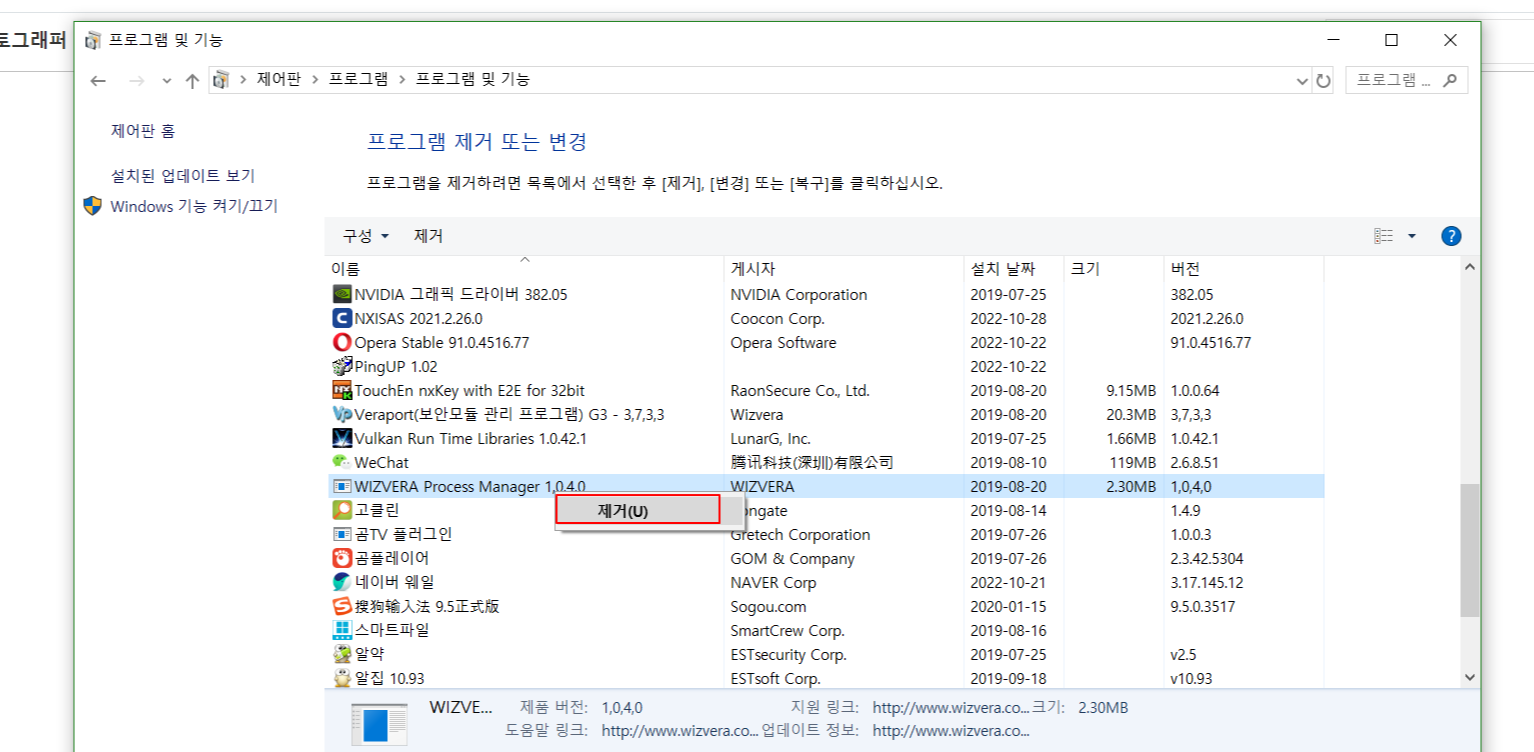Click the NAVER Corp publisher cell
This screenshot has height=752, width=1534.
tap(773, 583)
